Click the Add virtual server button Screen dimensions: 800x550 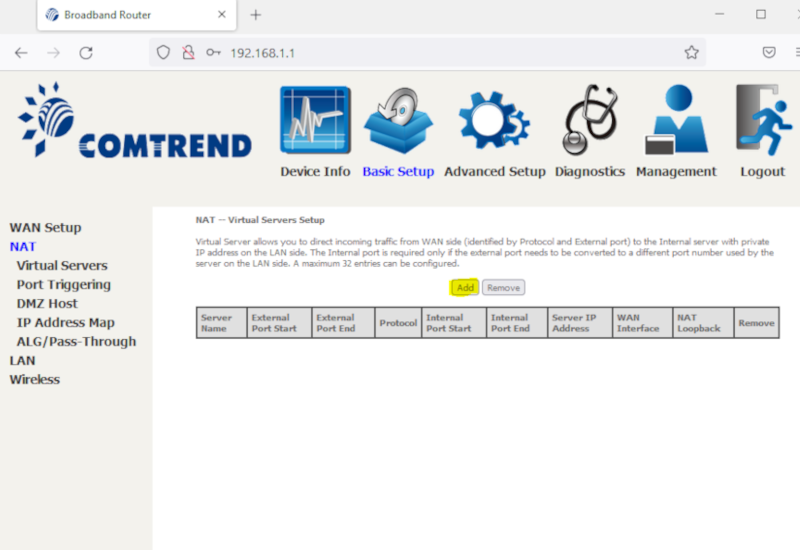click(465, 288)
